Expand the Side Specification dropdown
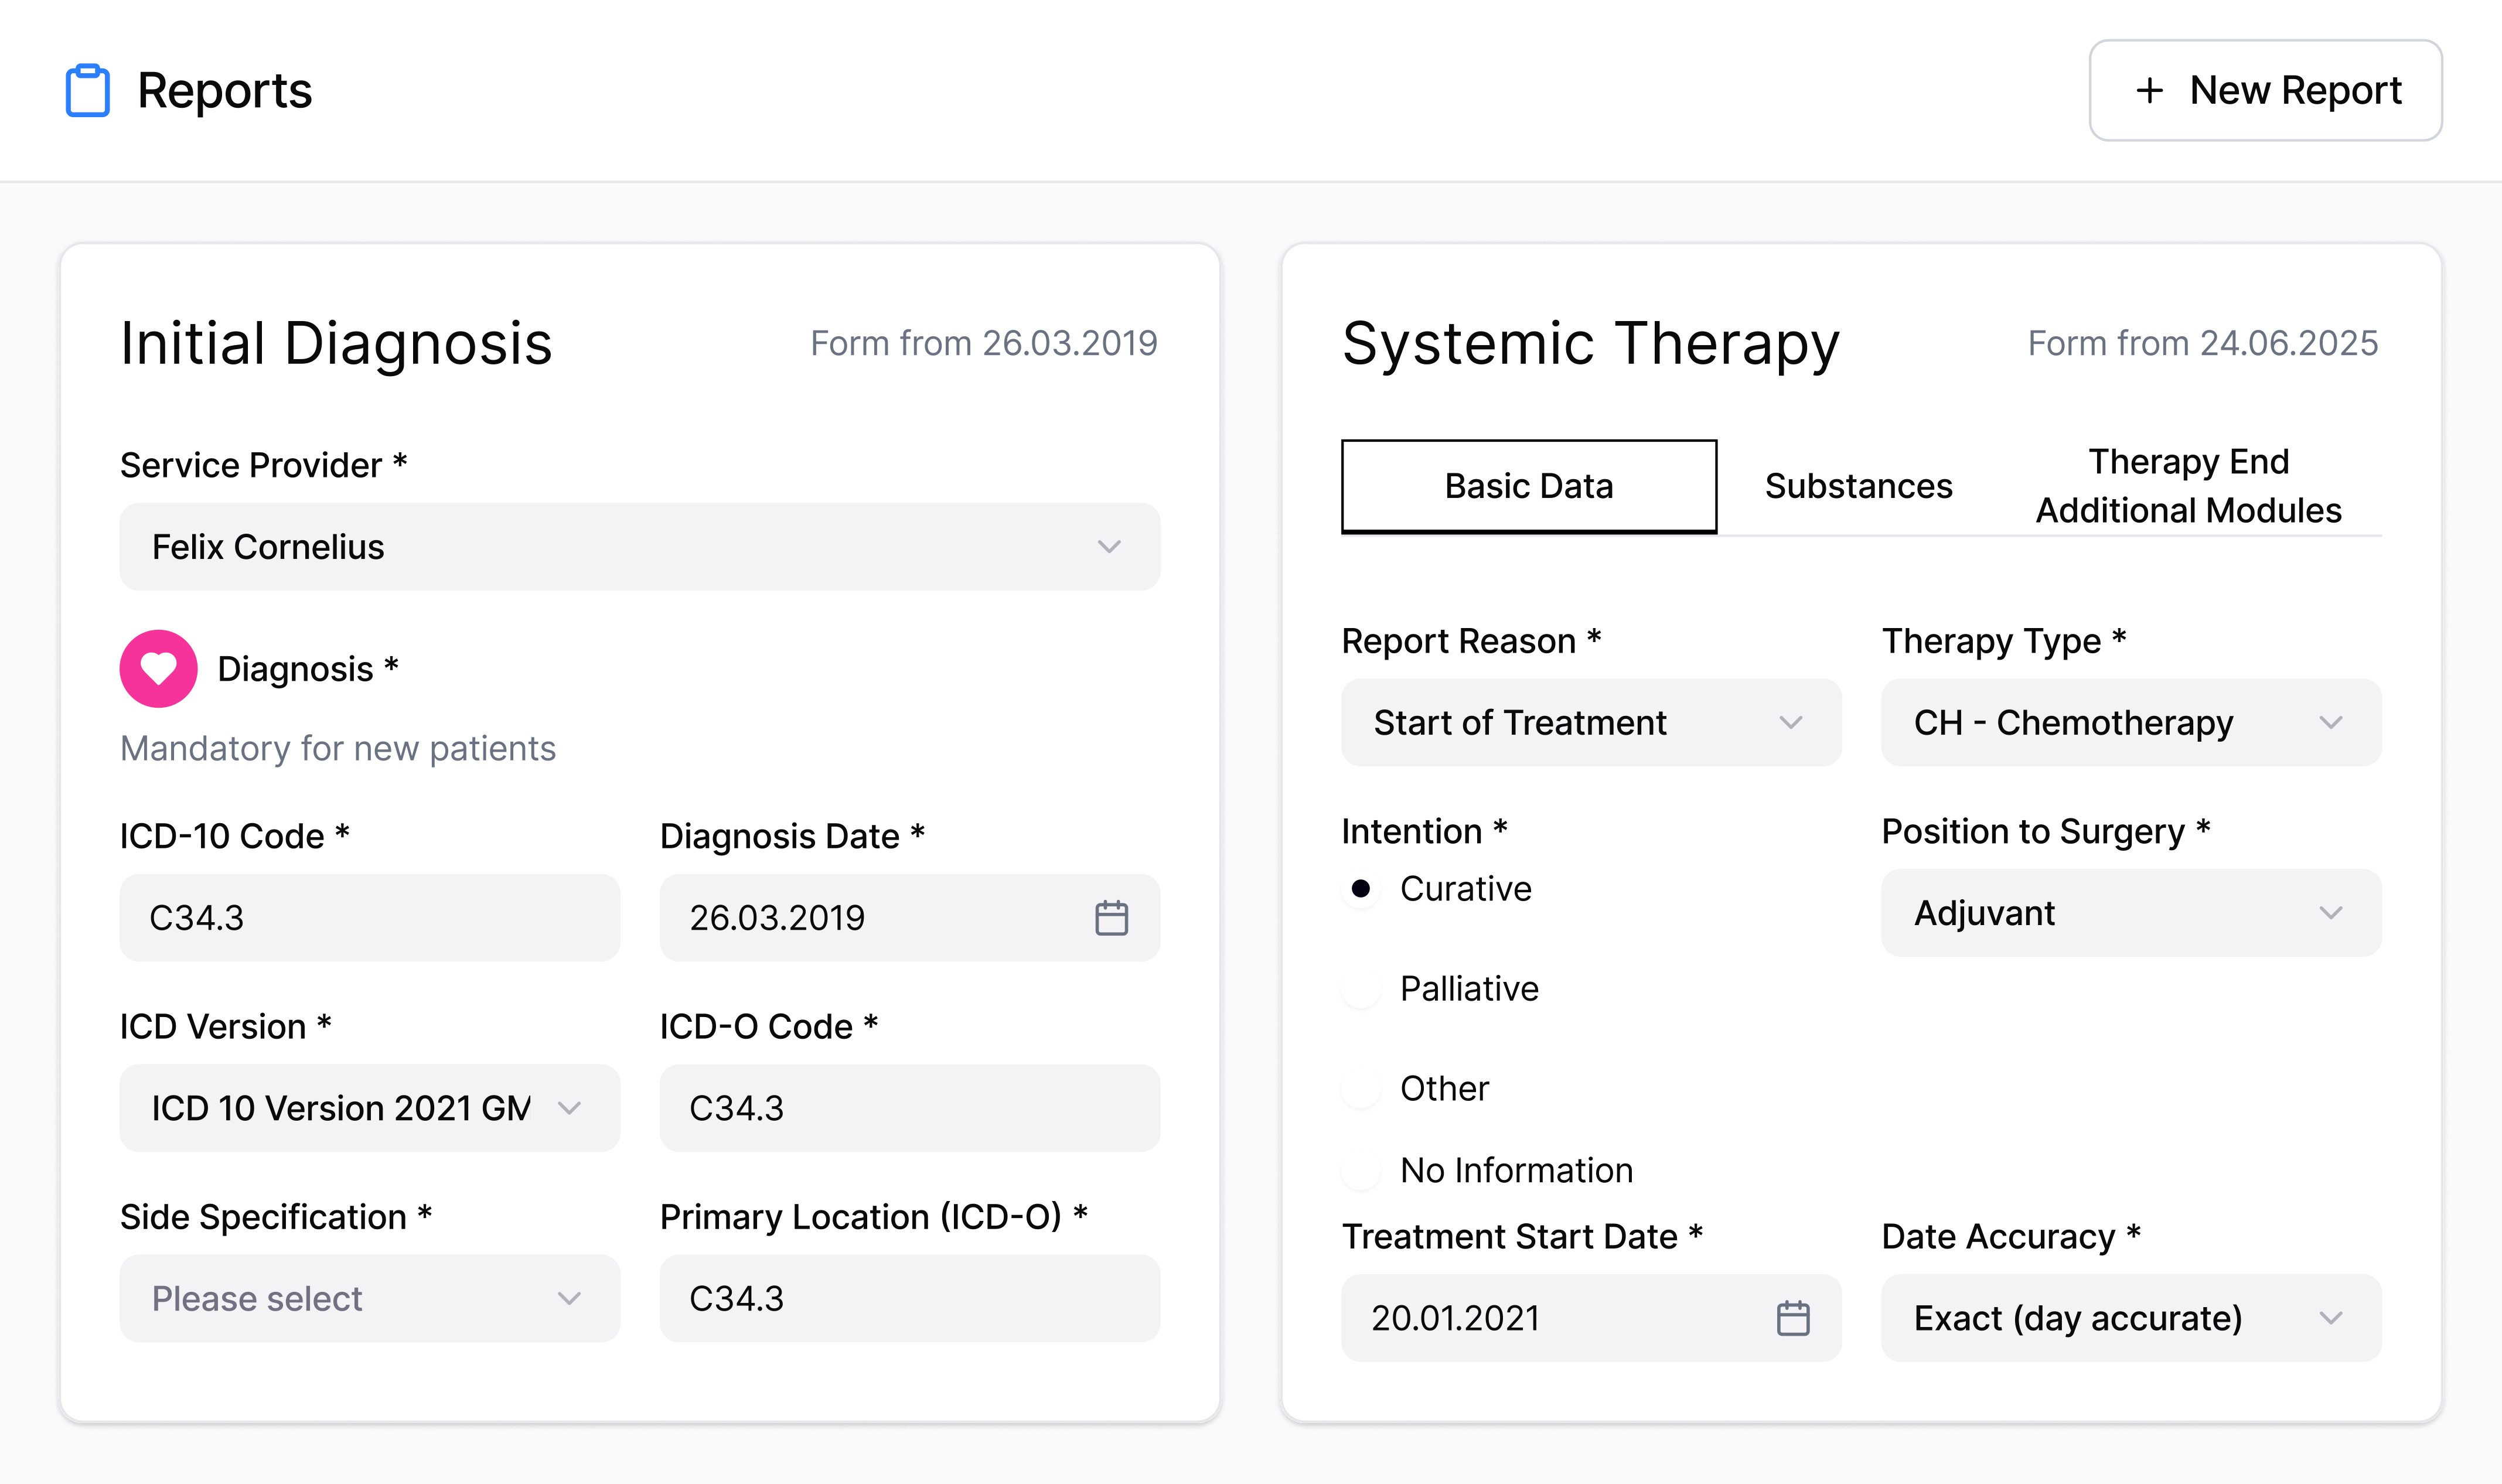The image size is (2502, 1484). (x=369, y=1298)
